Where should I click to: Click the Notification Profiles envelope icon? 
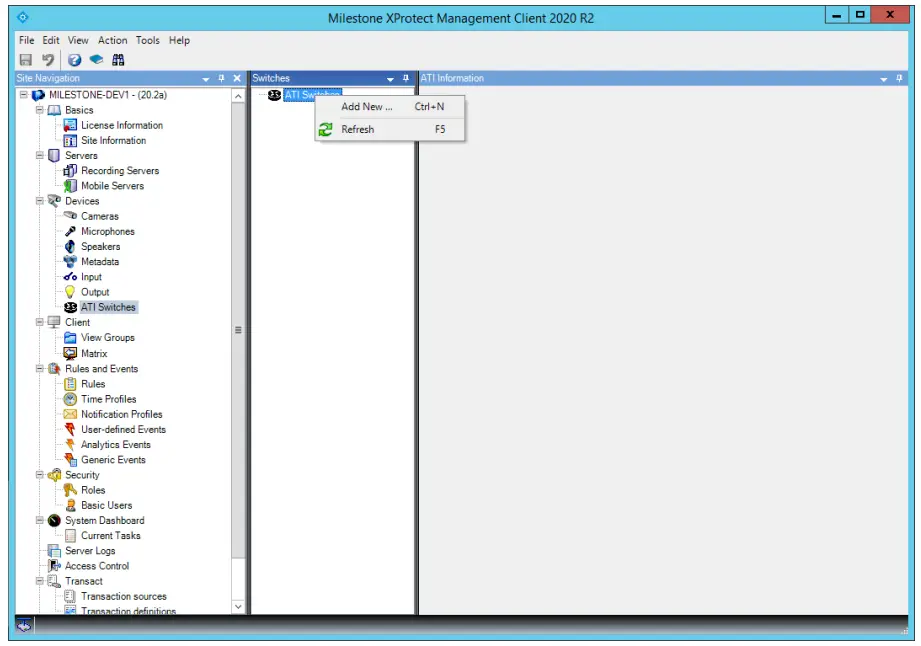pyautogui.click(x=70, y=414)
